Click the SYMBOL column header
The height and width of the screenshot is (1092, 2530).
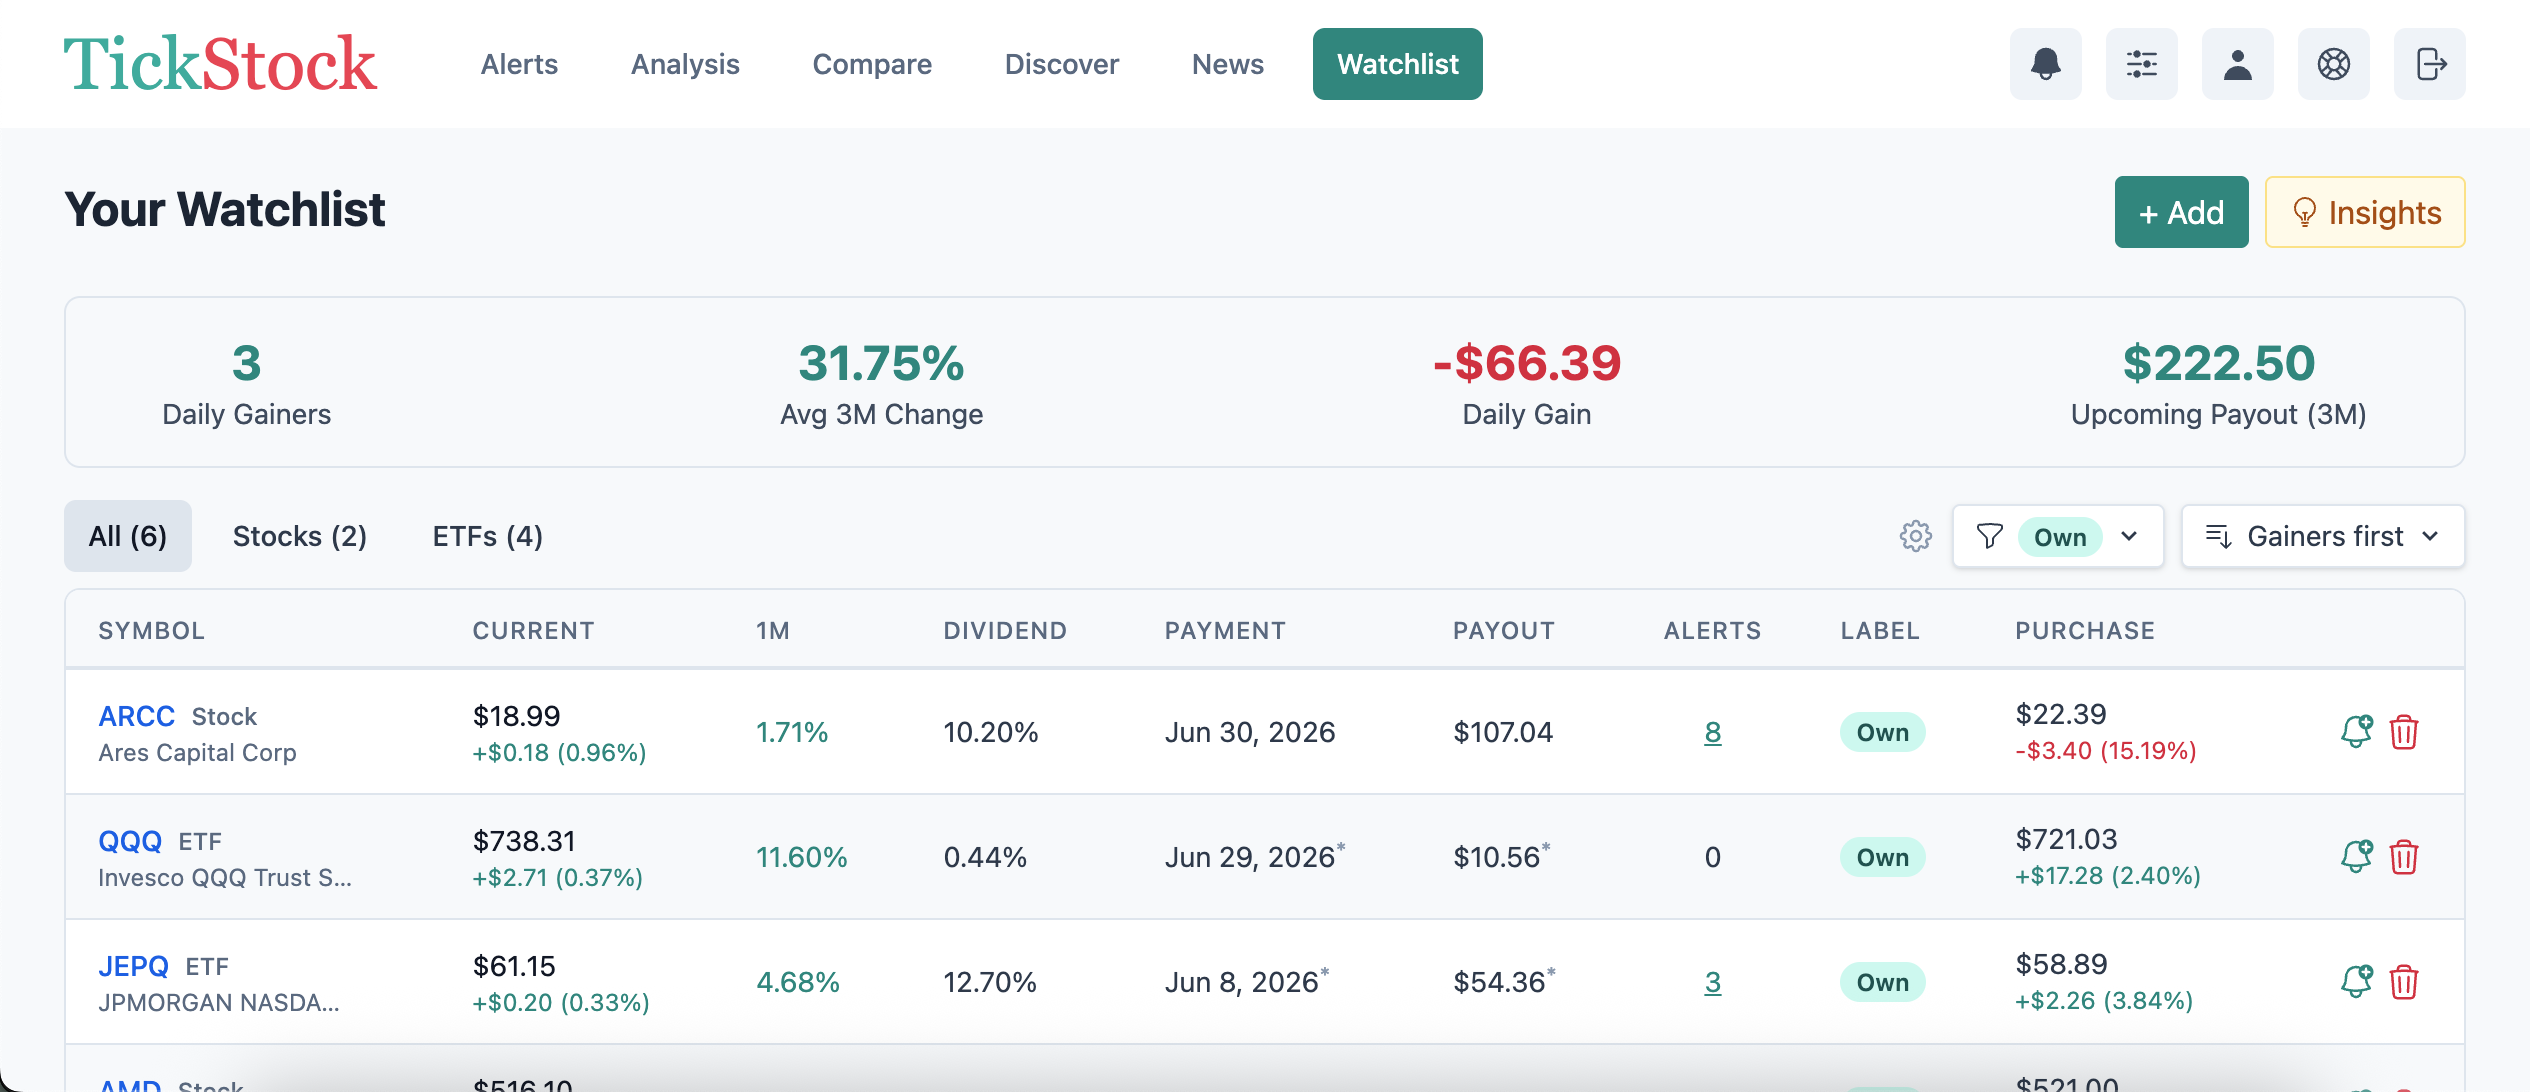click(152, 631)
